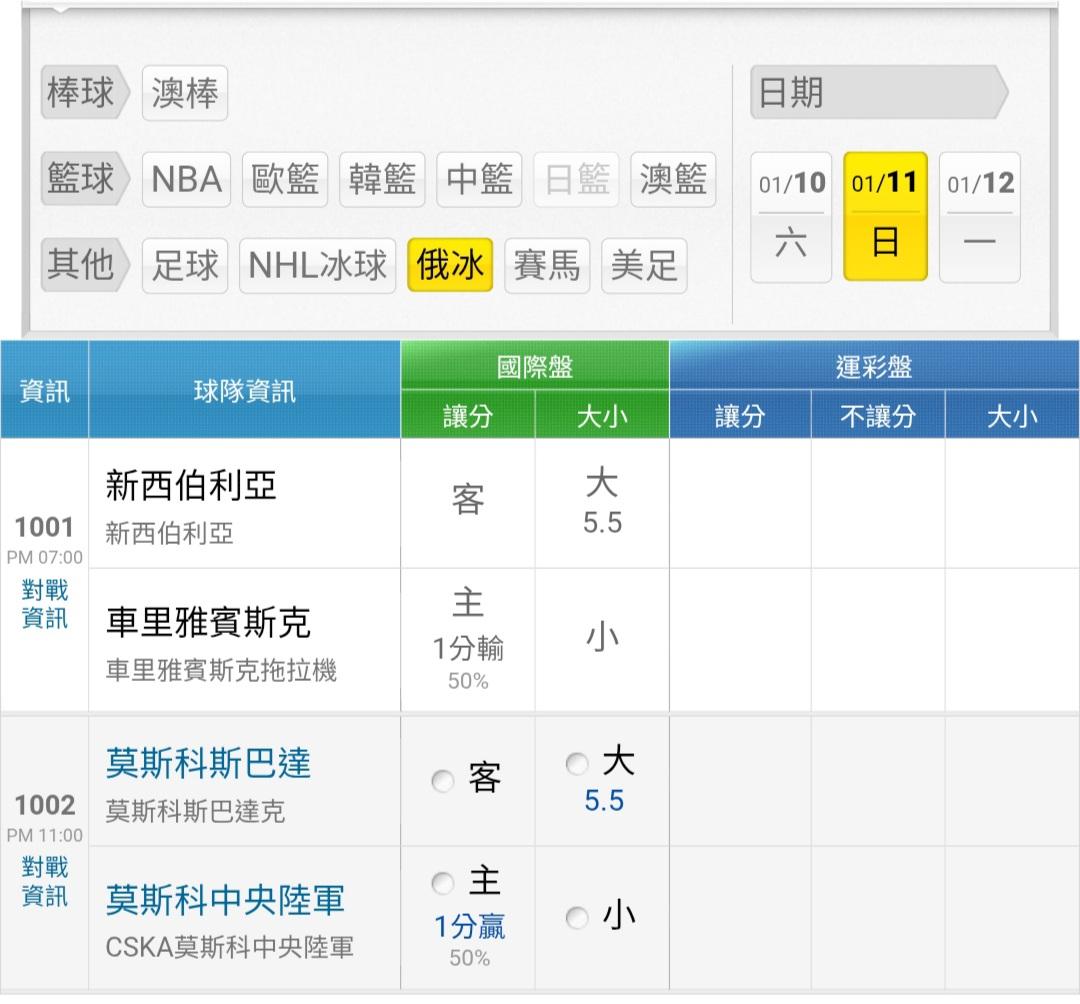Open 對戰資訊 for game 1002

tap(44, 881)
